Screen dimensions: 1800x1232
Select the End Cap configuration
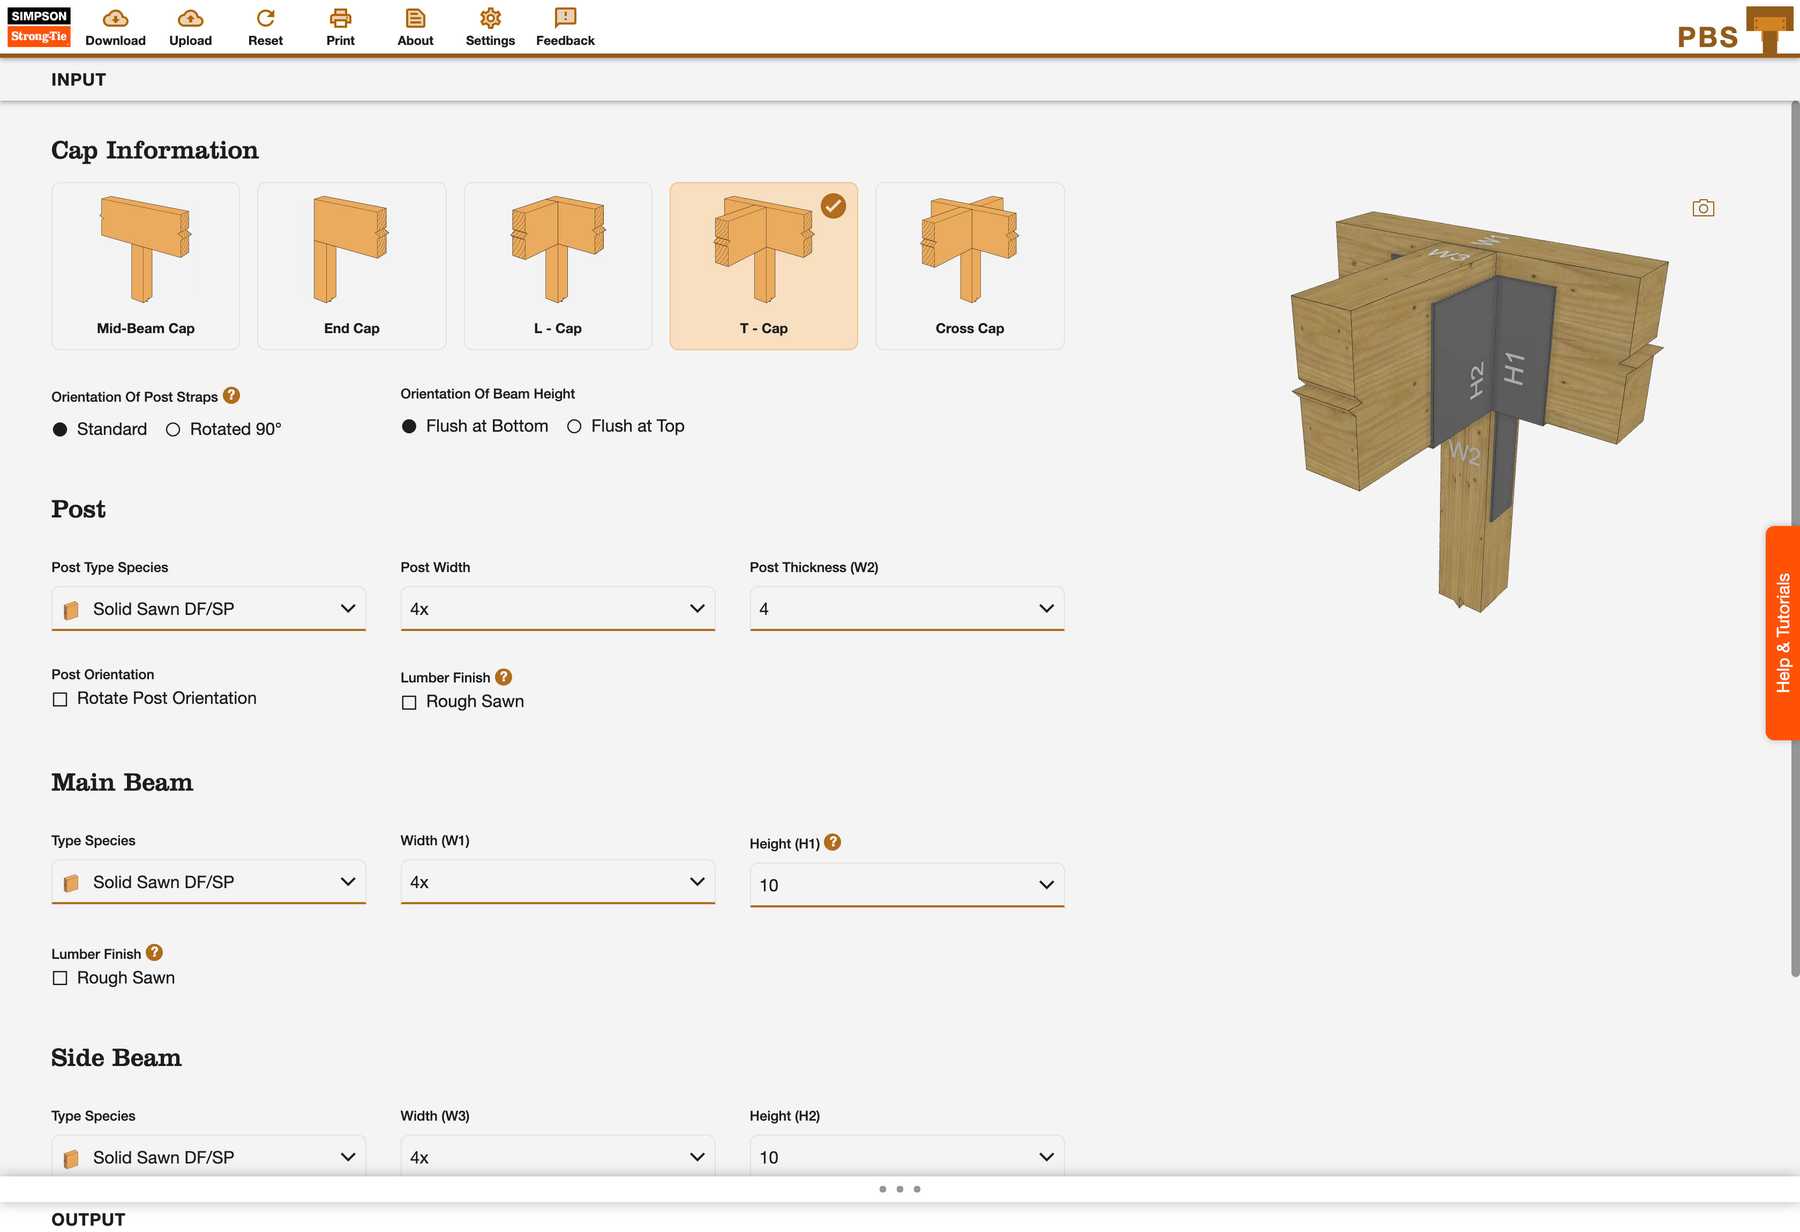pos(351,266)
